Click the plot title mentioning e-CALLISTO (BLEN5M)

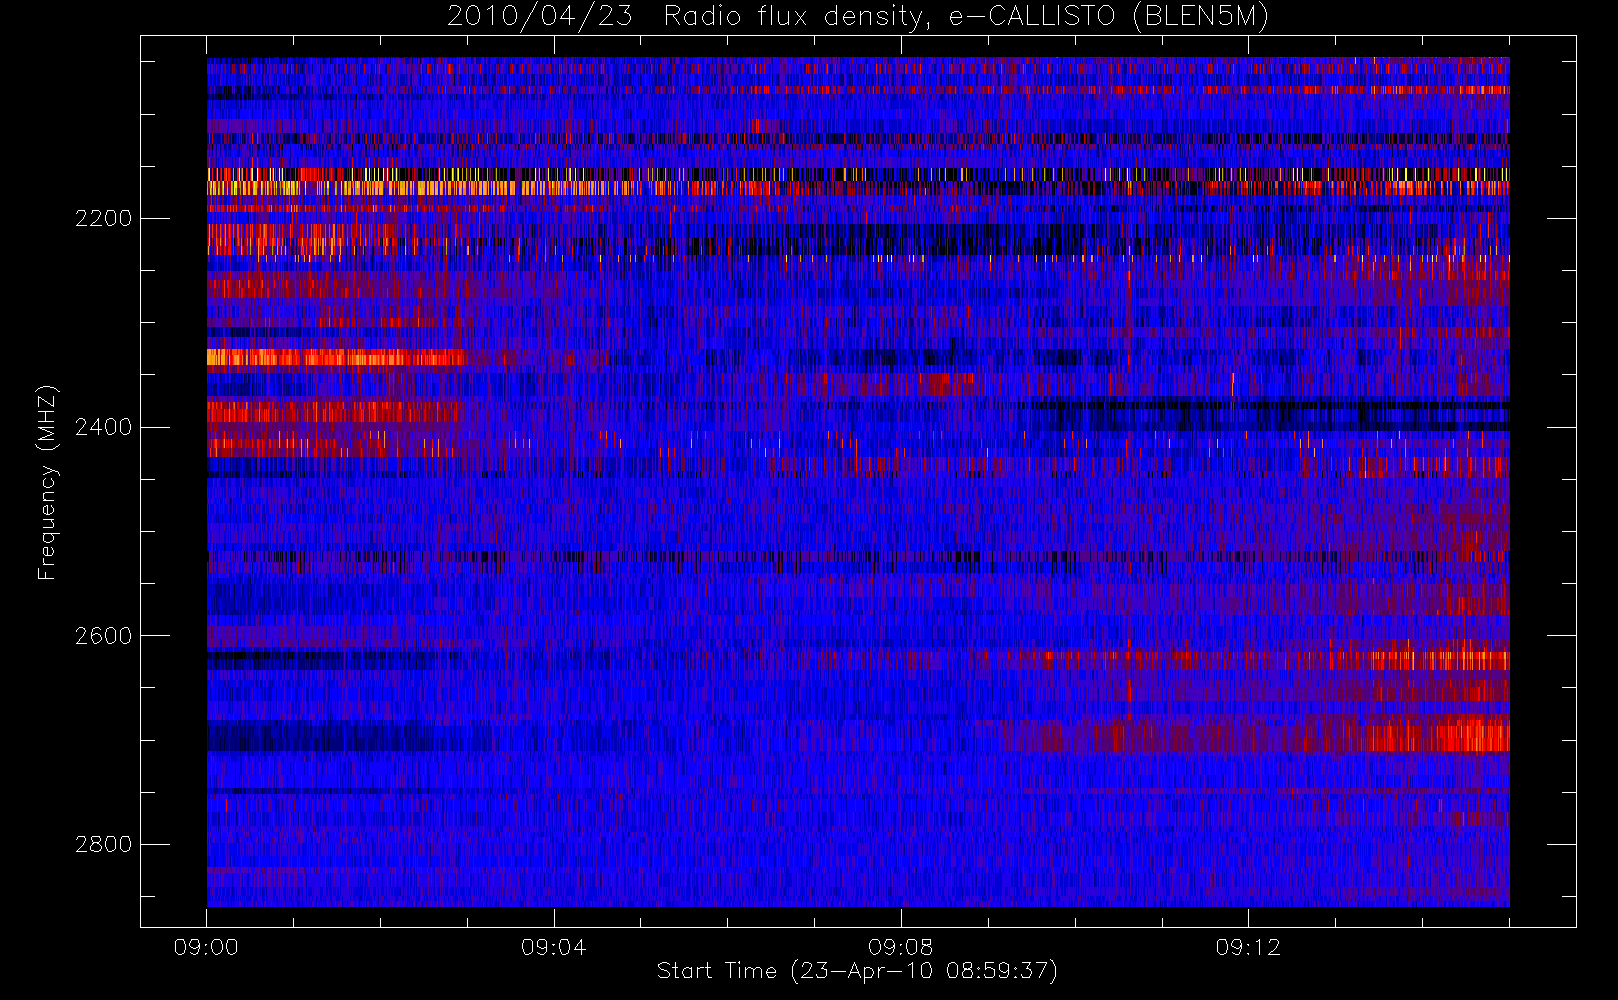point(858,17)
